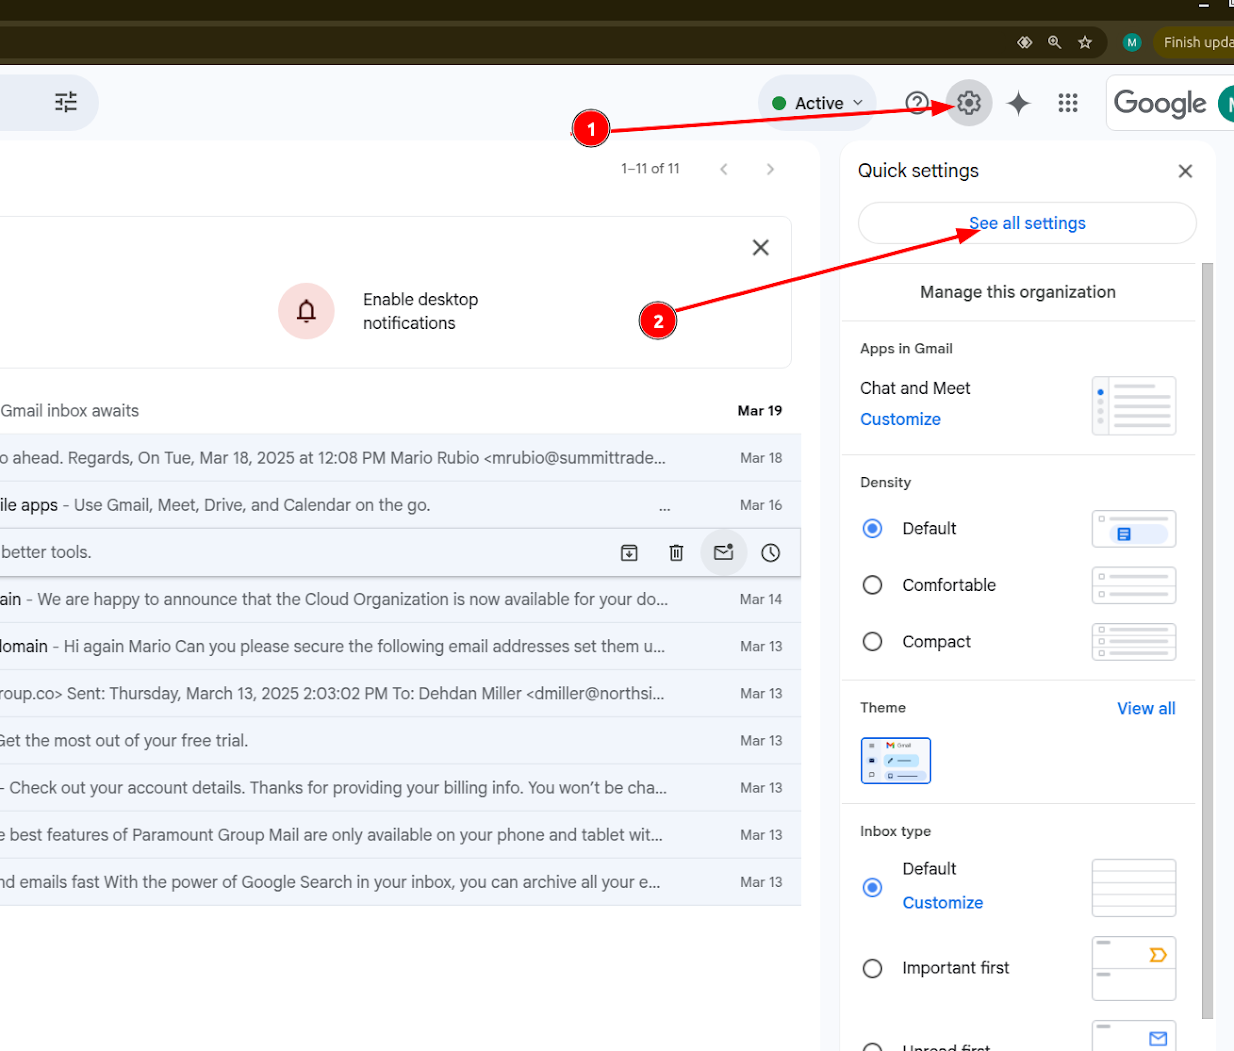Mark hovered email as unread
This screenshot has width=1234, height=1051.
(x=723, y=553)
